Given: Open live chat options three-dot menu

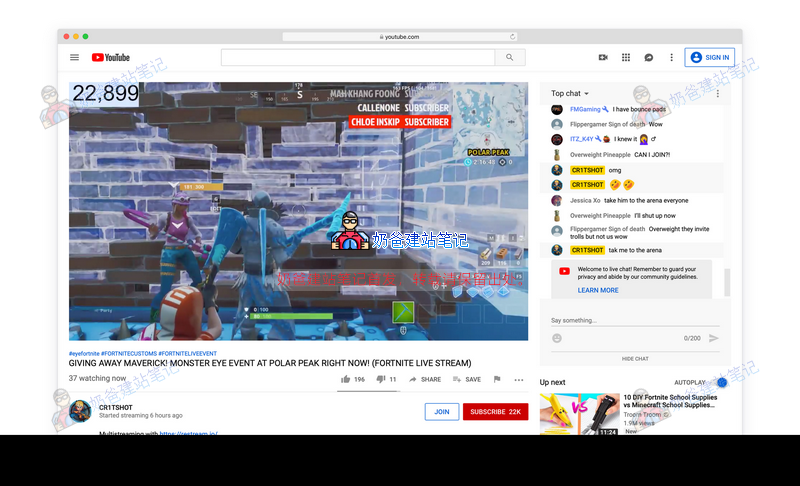Looking at the screenshot, I should (717, 93).
